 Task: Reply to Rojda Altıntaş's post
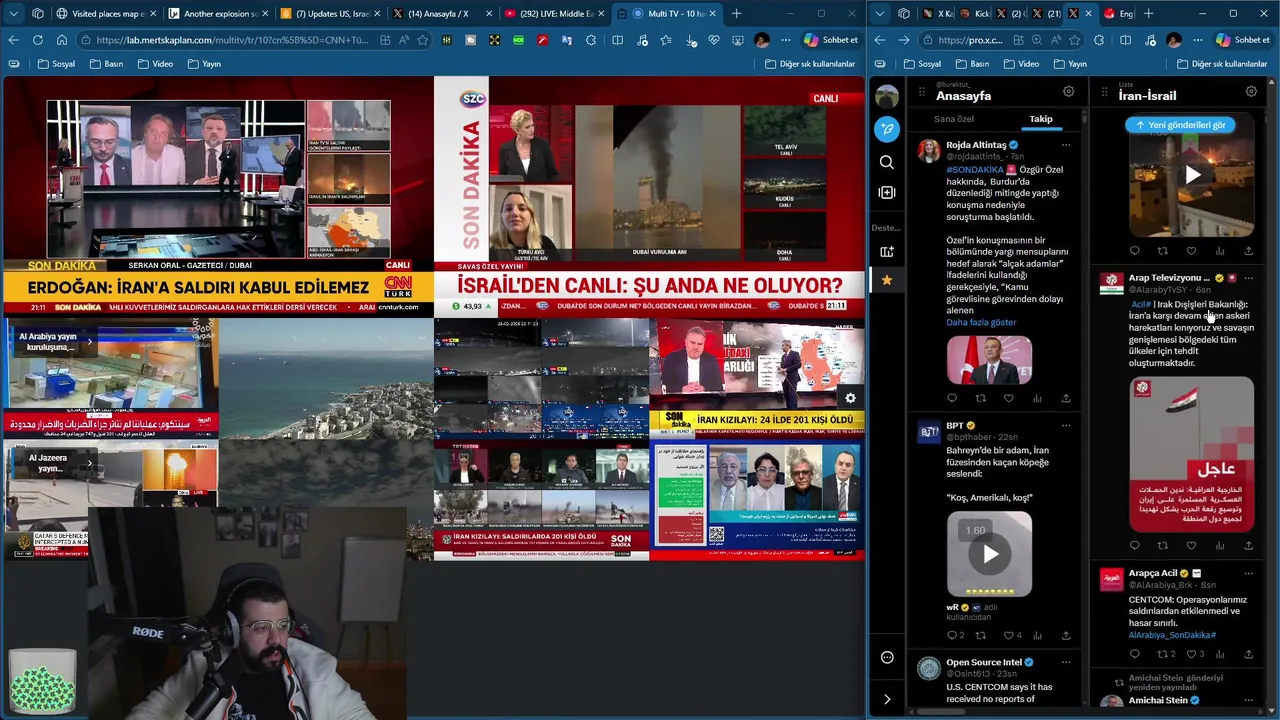[952, 398]
